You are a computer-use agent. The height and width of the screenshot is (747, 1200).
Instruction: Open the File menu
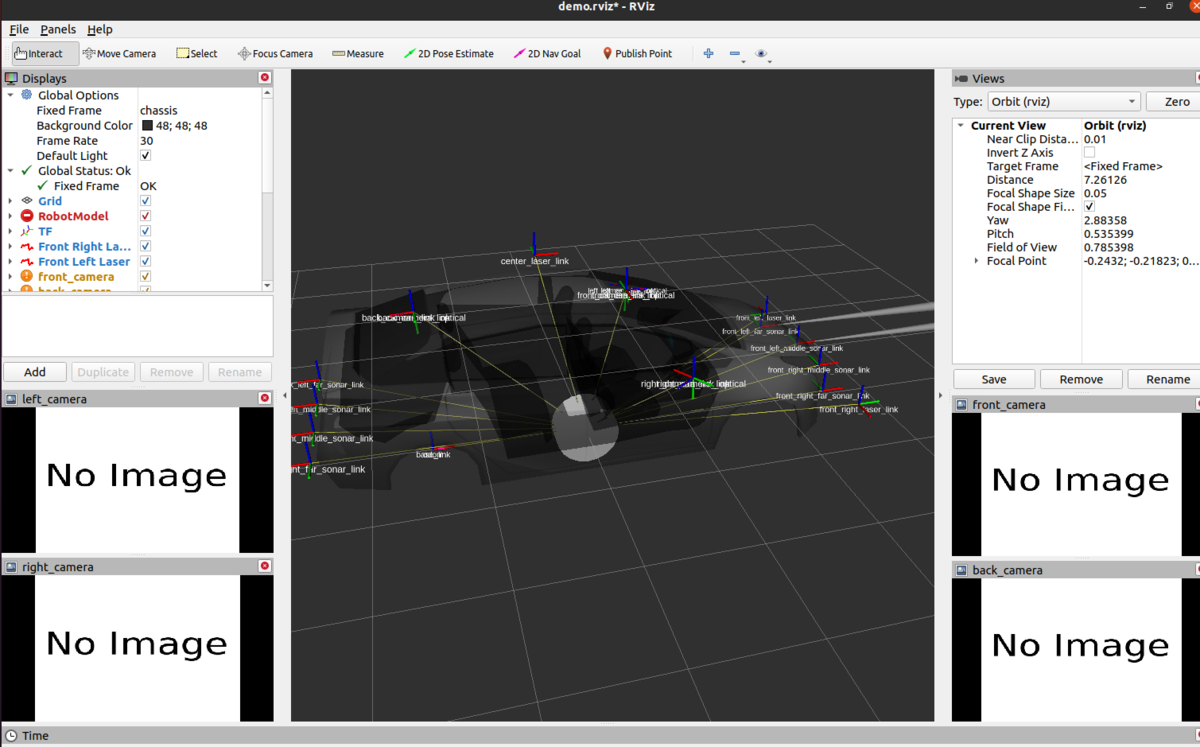click(19, 29)
